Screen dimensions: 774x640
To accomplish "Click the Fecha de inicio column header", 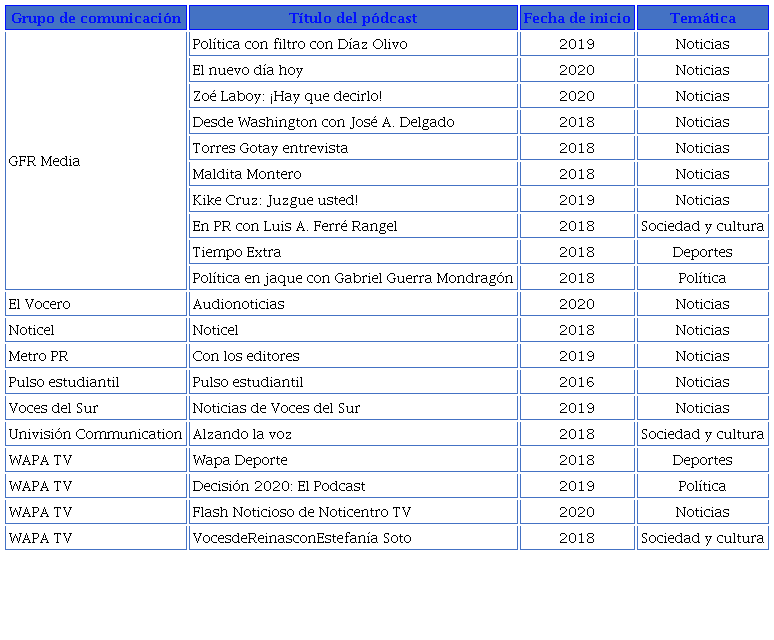I will click(x=577, y=18).
